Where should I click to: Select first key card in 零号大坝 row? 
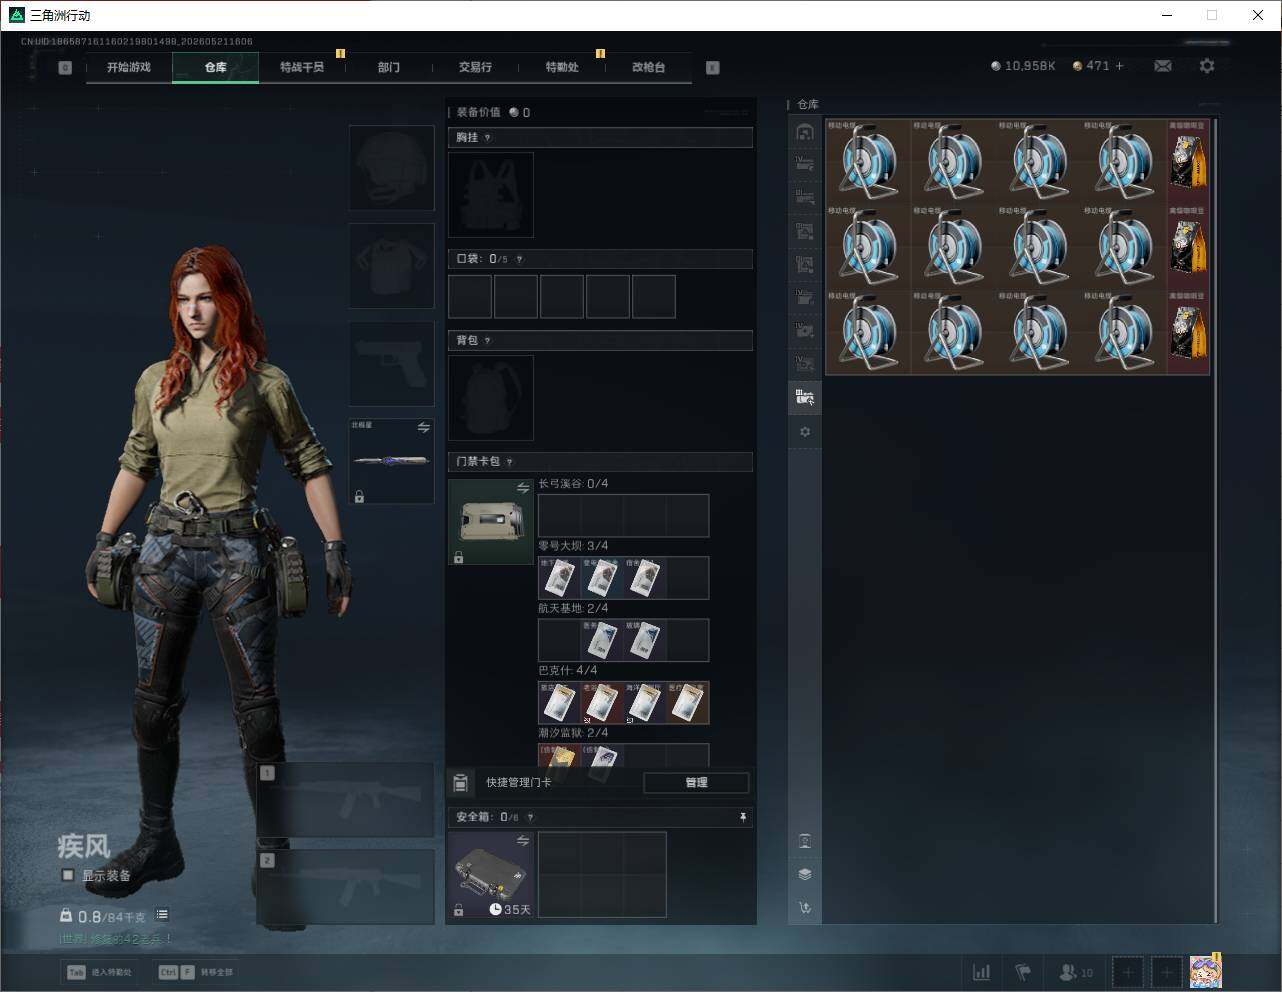tap(559, 578)
